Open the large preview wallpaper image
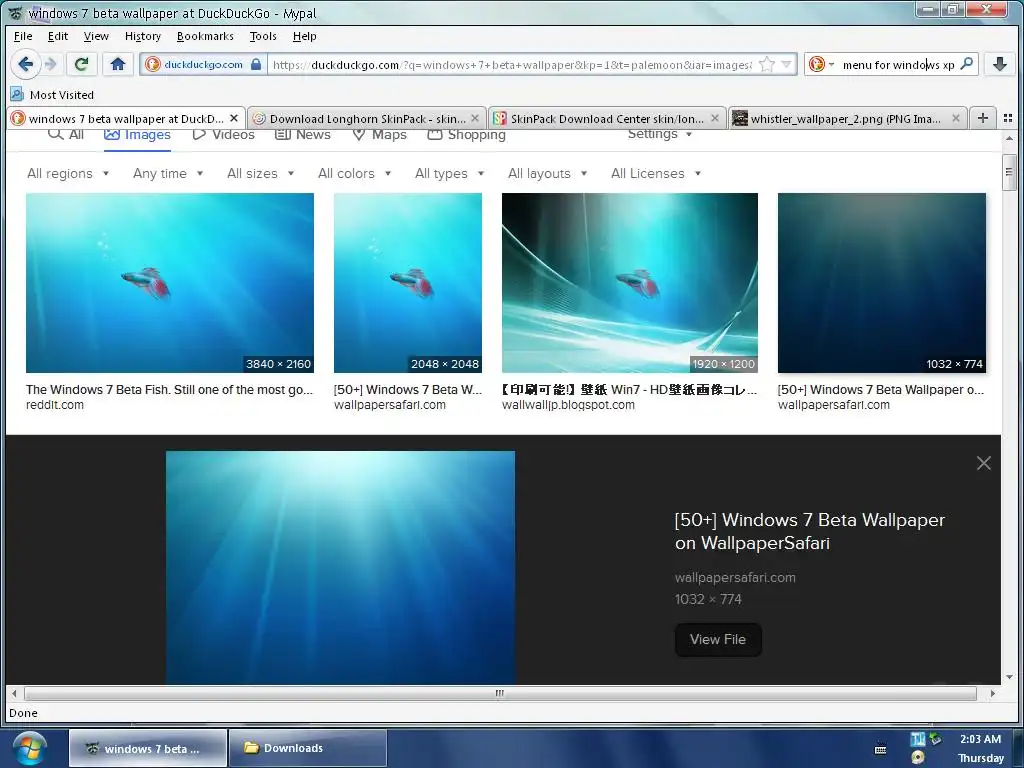1024x768 pixels. 340,568
